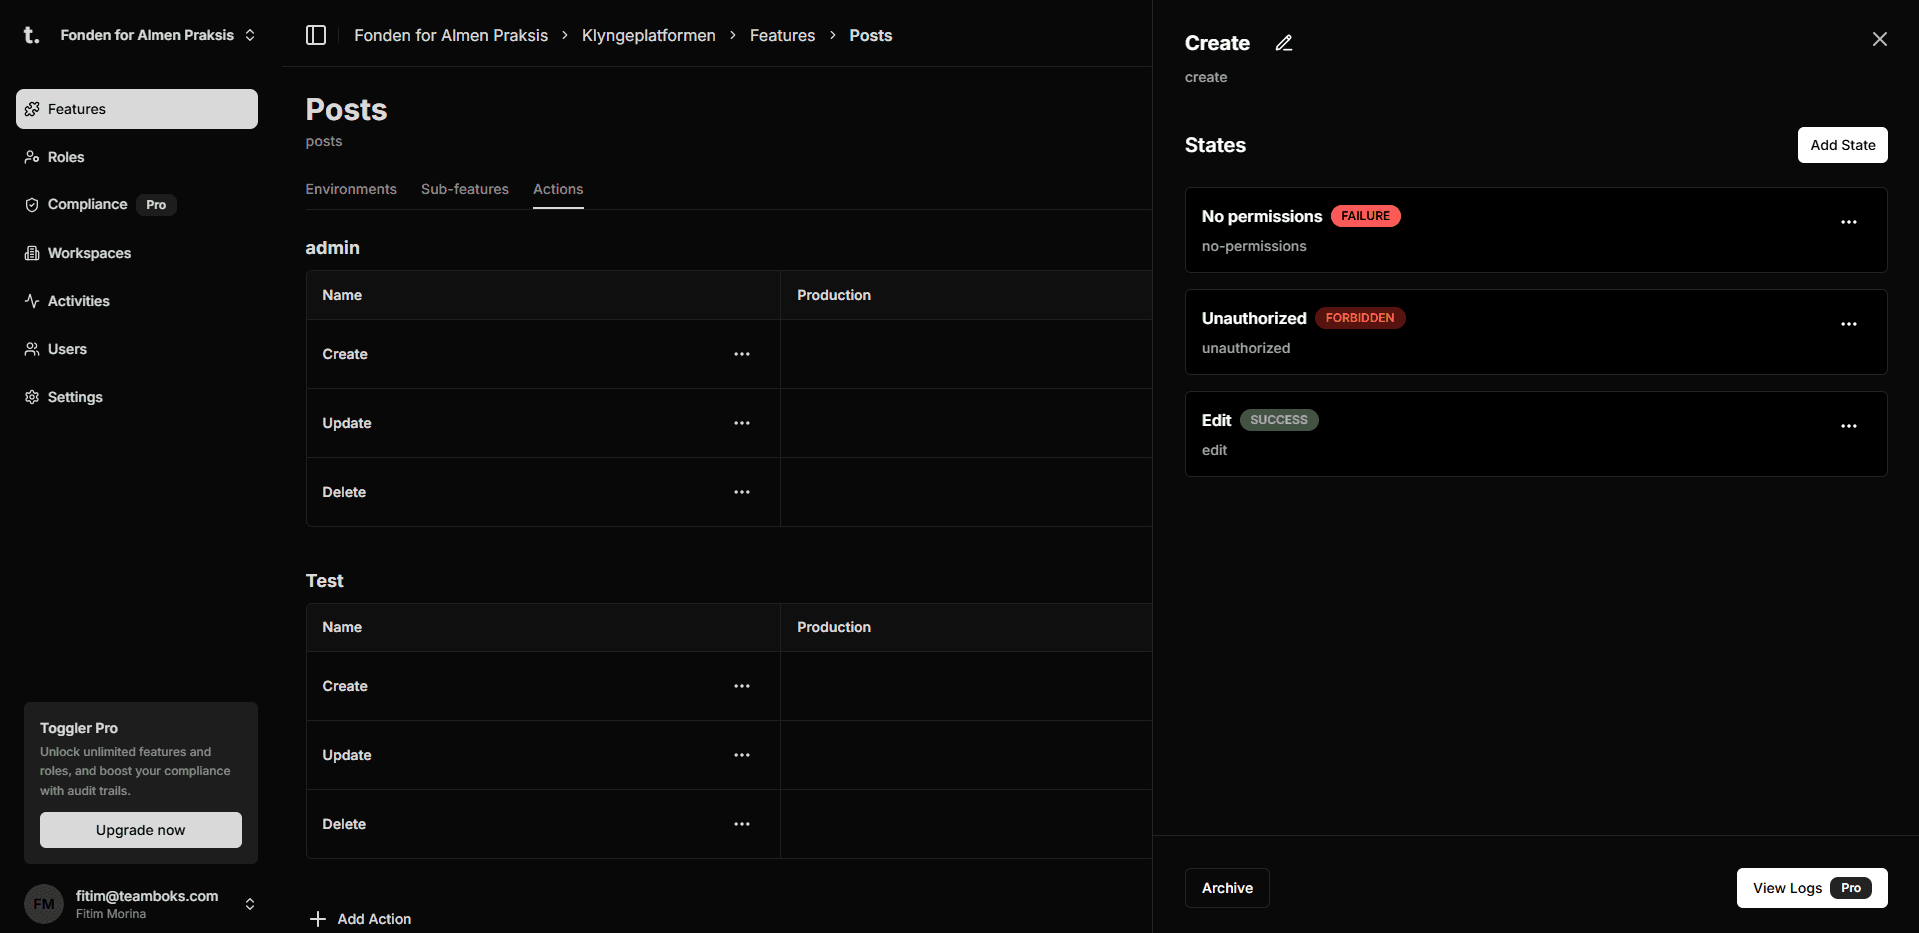Switch to the Sub-features tab
The image size is (1919, 933).
[x=464, y=189]
